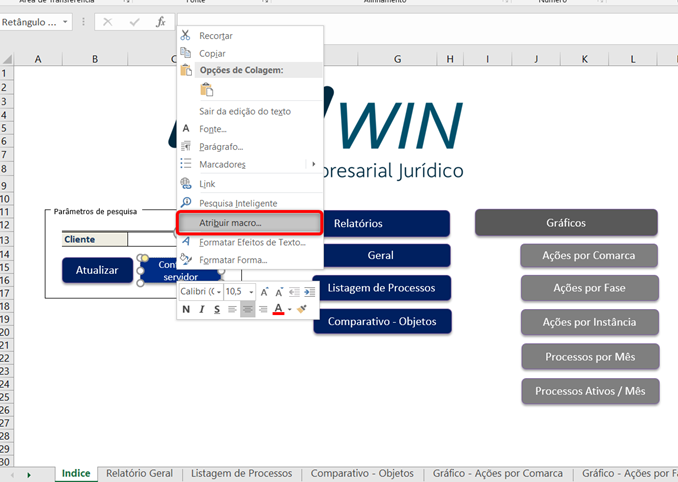
Task: Click the Parágrafo icon in context menu
Action: click(186, 146)
